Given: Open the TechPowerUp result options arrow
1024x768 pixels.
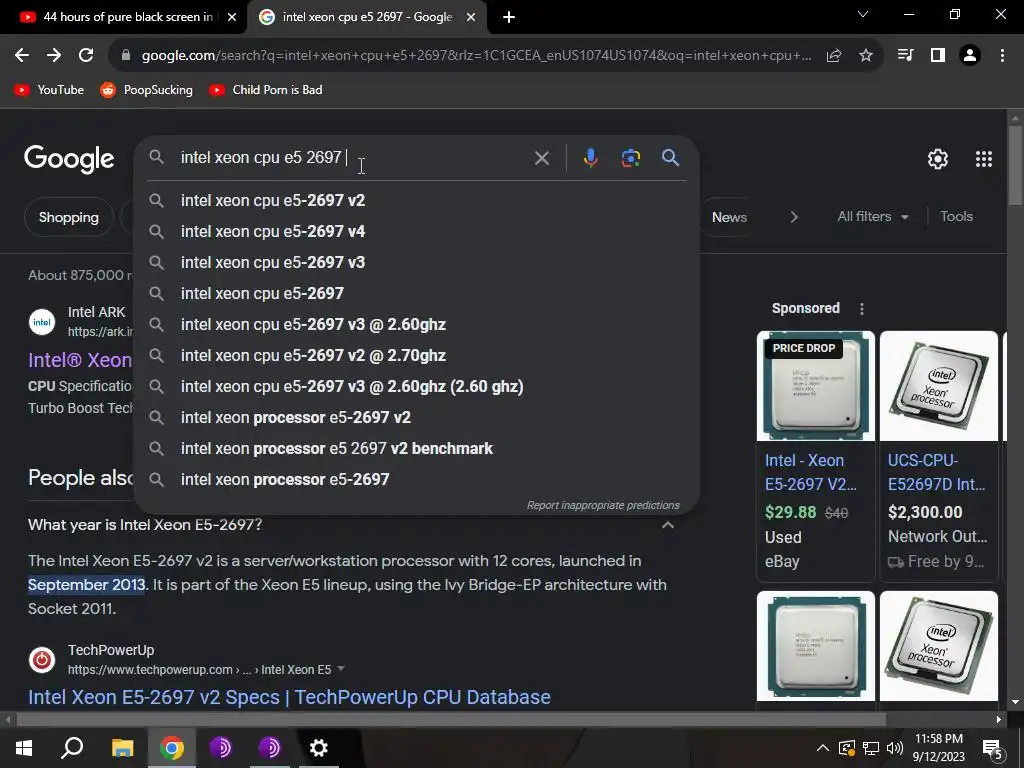Looking at the screenshot, I should pos(341,669).
